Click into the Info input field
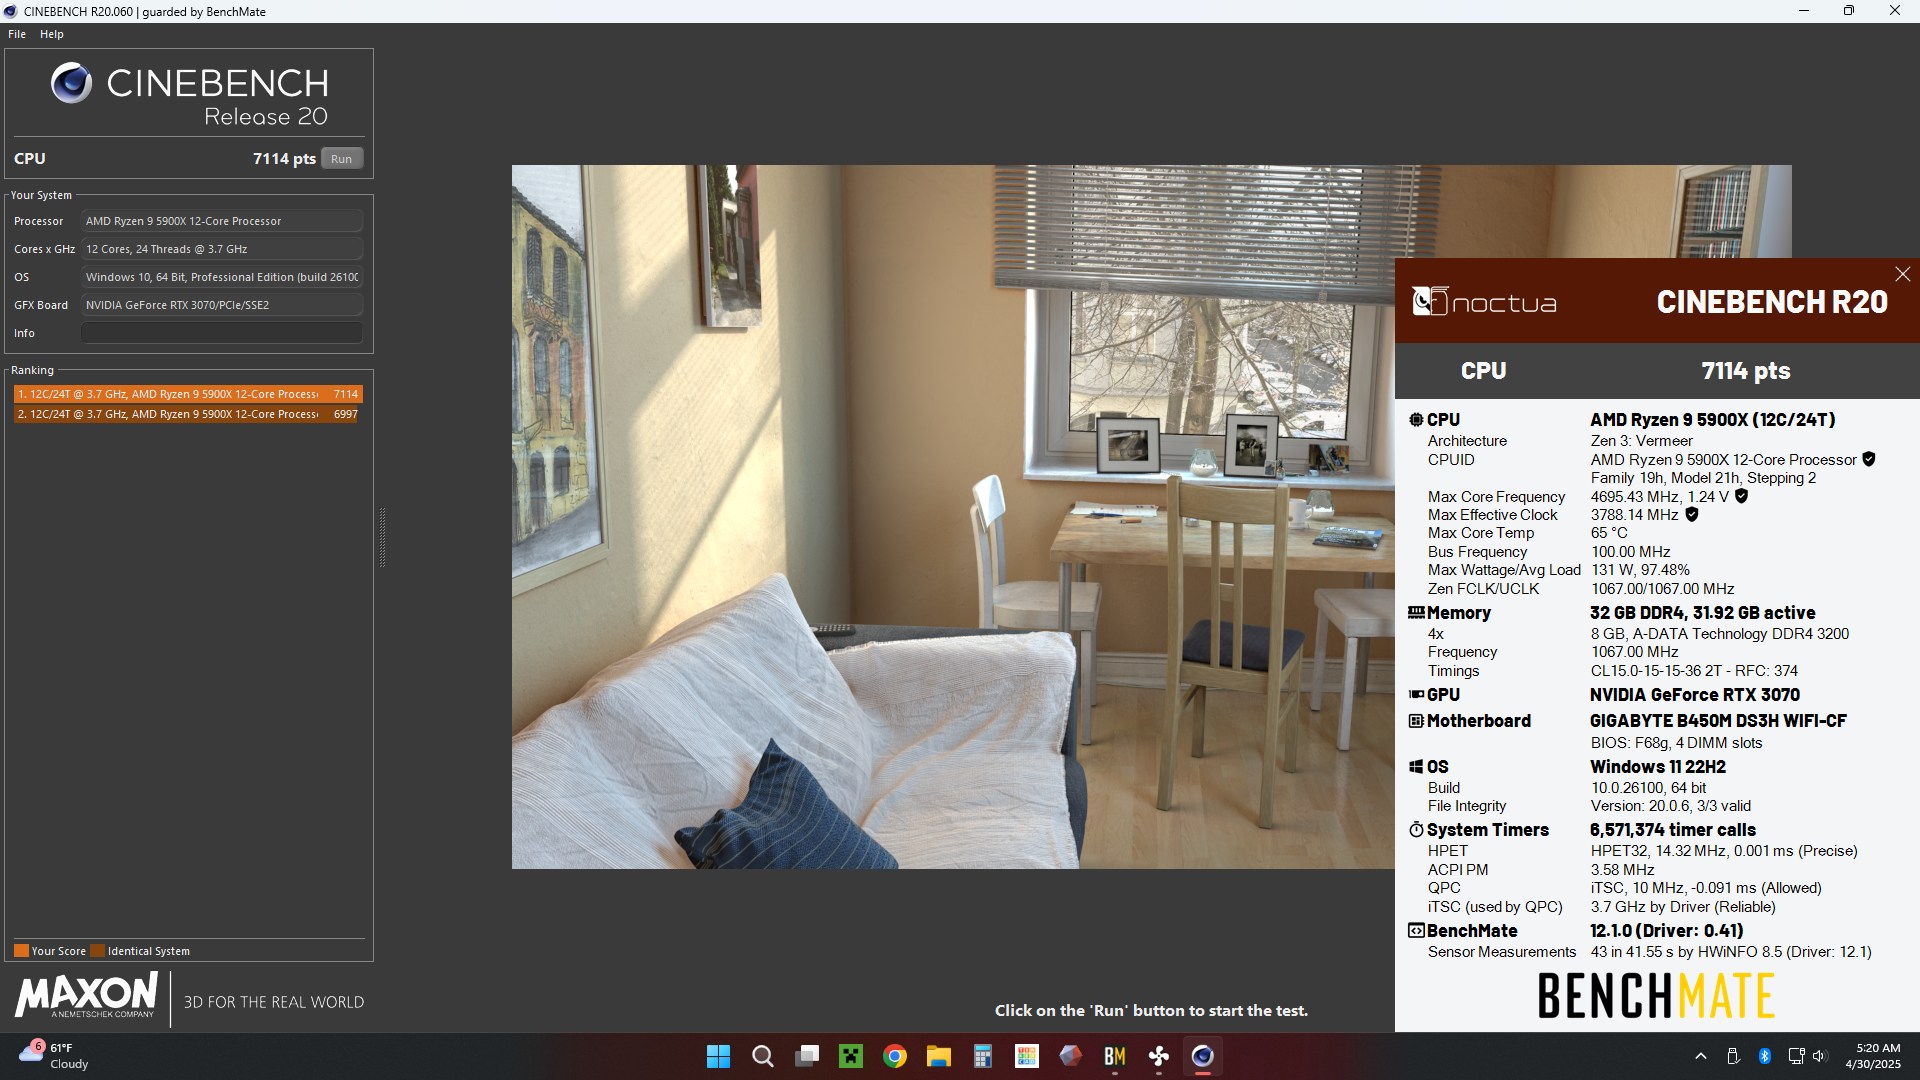Screen dimensions: 1920x1080 click(x=222, y=333)
